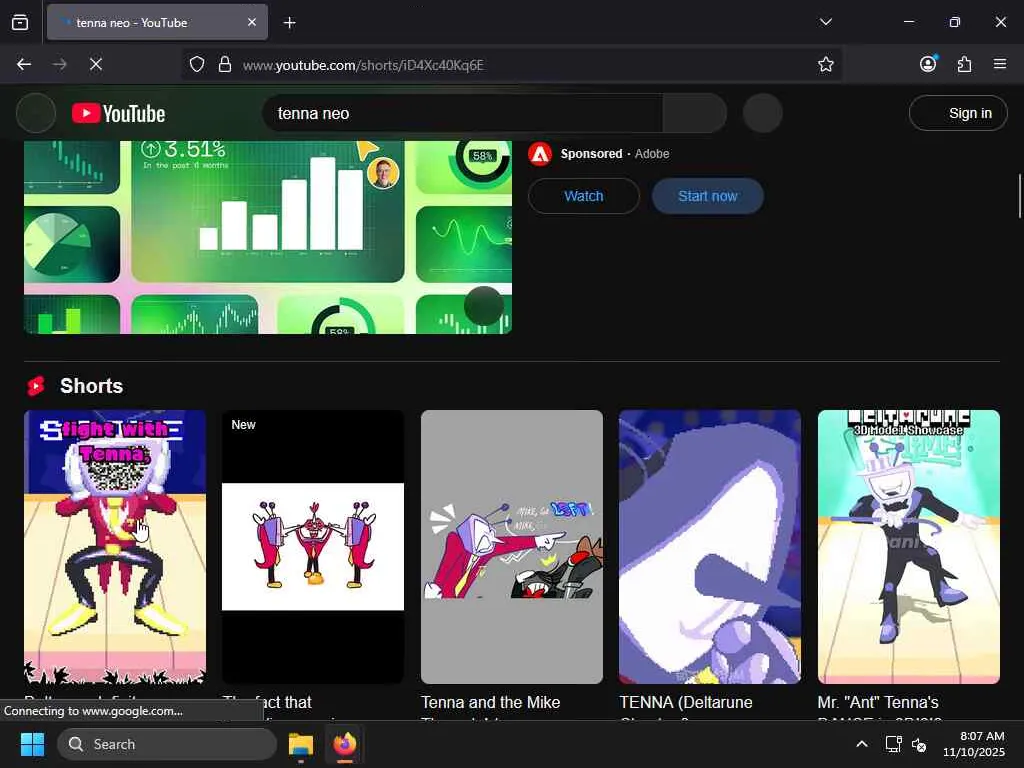
Task: Open the Adobe sponsored chart thumbnail
Action: pyautogui.click(x=268, y=237)
